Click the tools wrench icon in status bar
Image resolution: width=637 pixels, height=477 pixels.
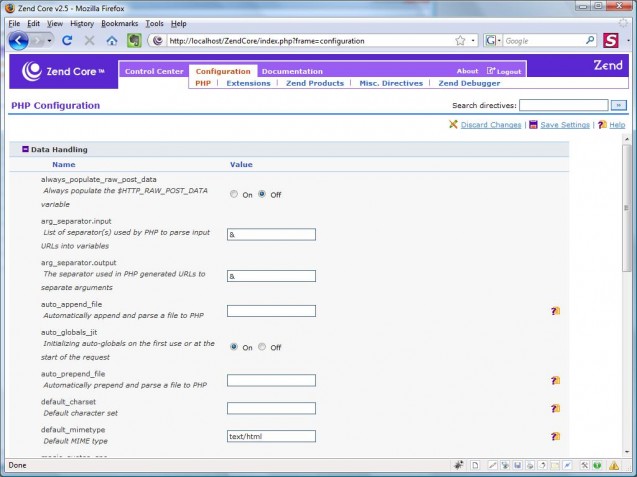point(584,465)
